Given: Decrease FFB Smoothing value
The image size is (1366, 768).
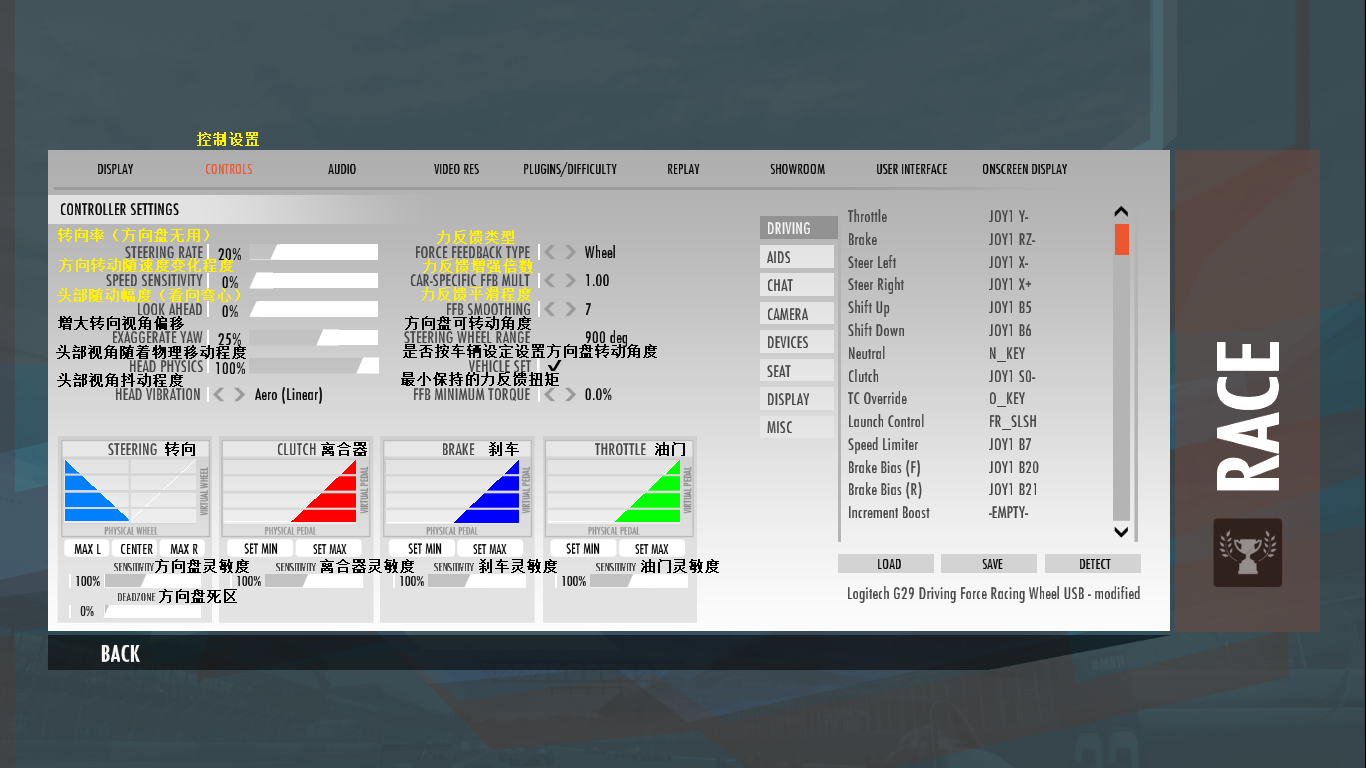Looking at the screenshot, I should coord(550,309).
